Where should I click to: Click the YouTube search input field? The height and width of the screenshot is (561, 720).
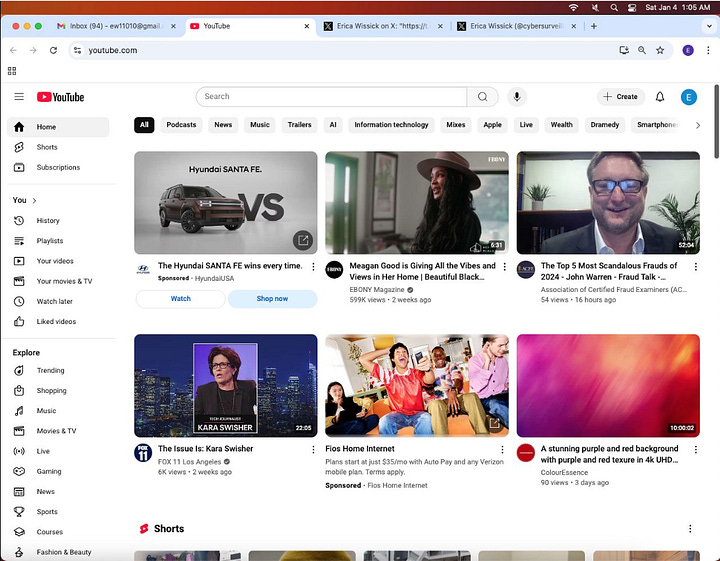[x=331, y=97]
